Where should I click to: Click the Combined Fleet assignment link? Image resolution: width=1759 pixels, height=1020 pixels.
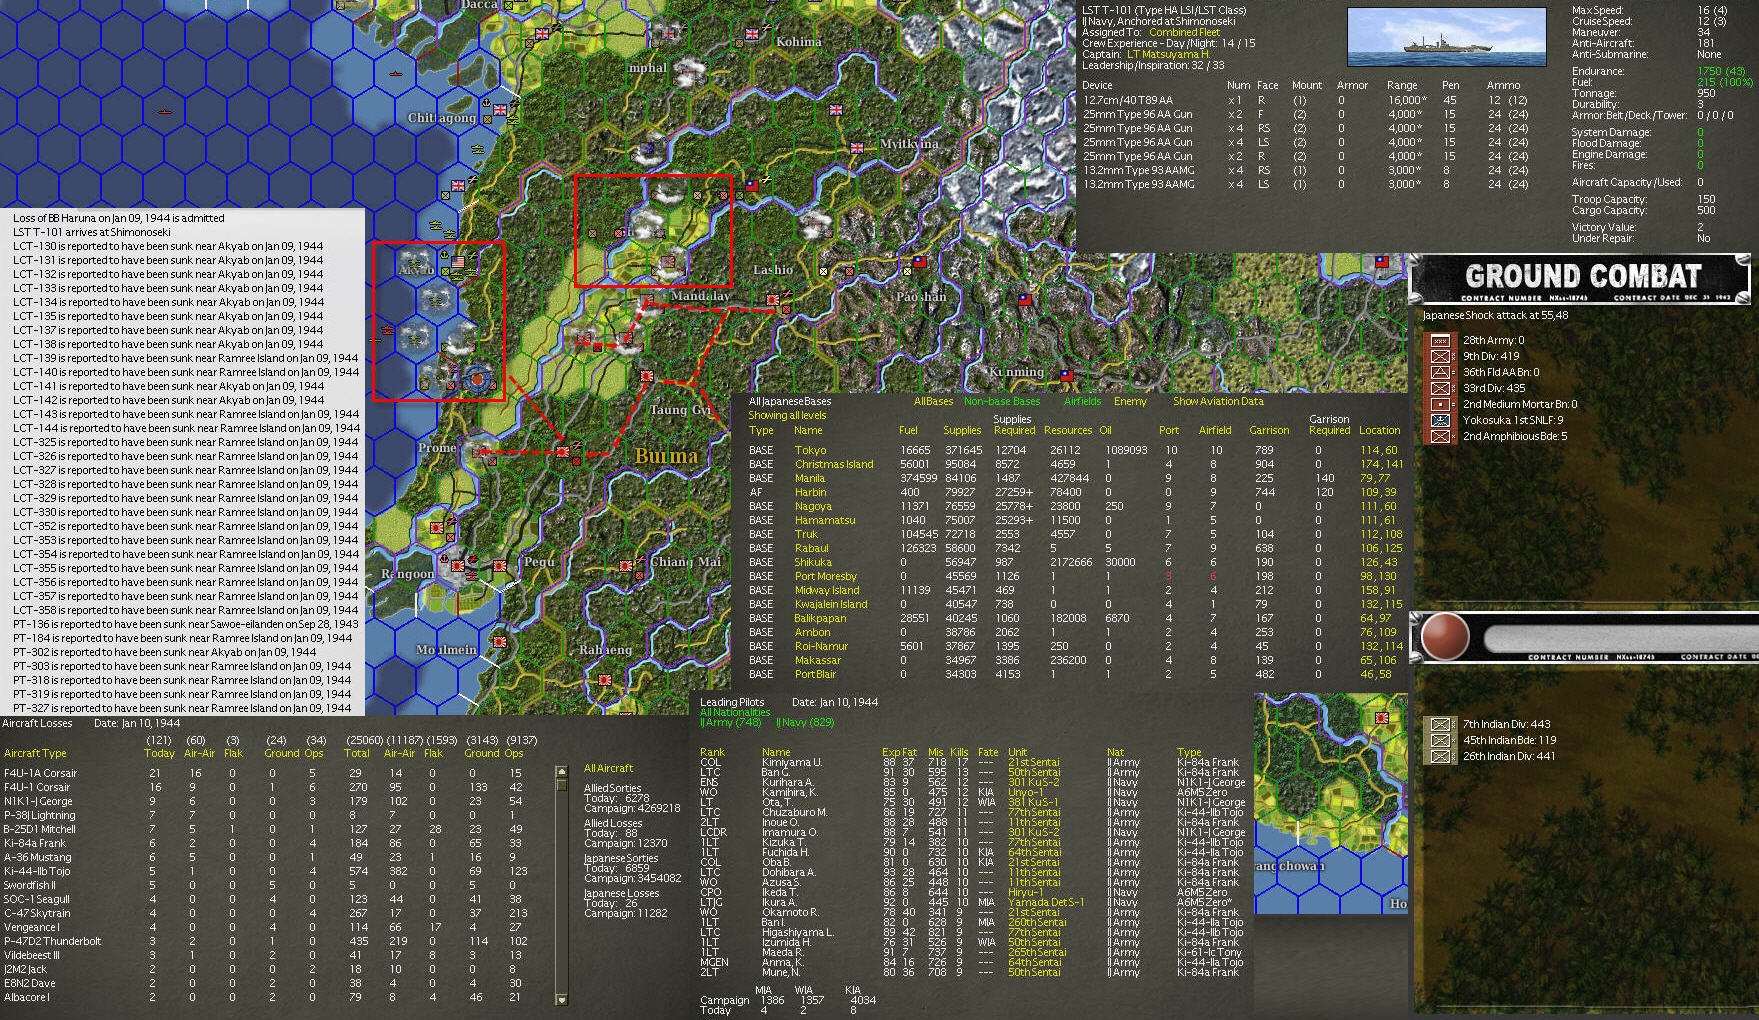tap(1184, 32)
